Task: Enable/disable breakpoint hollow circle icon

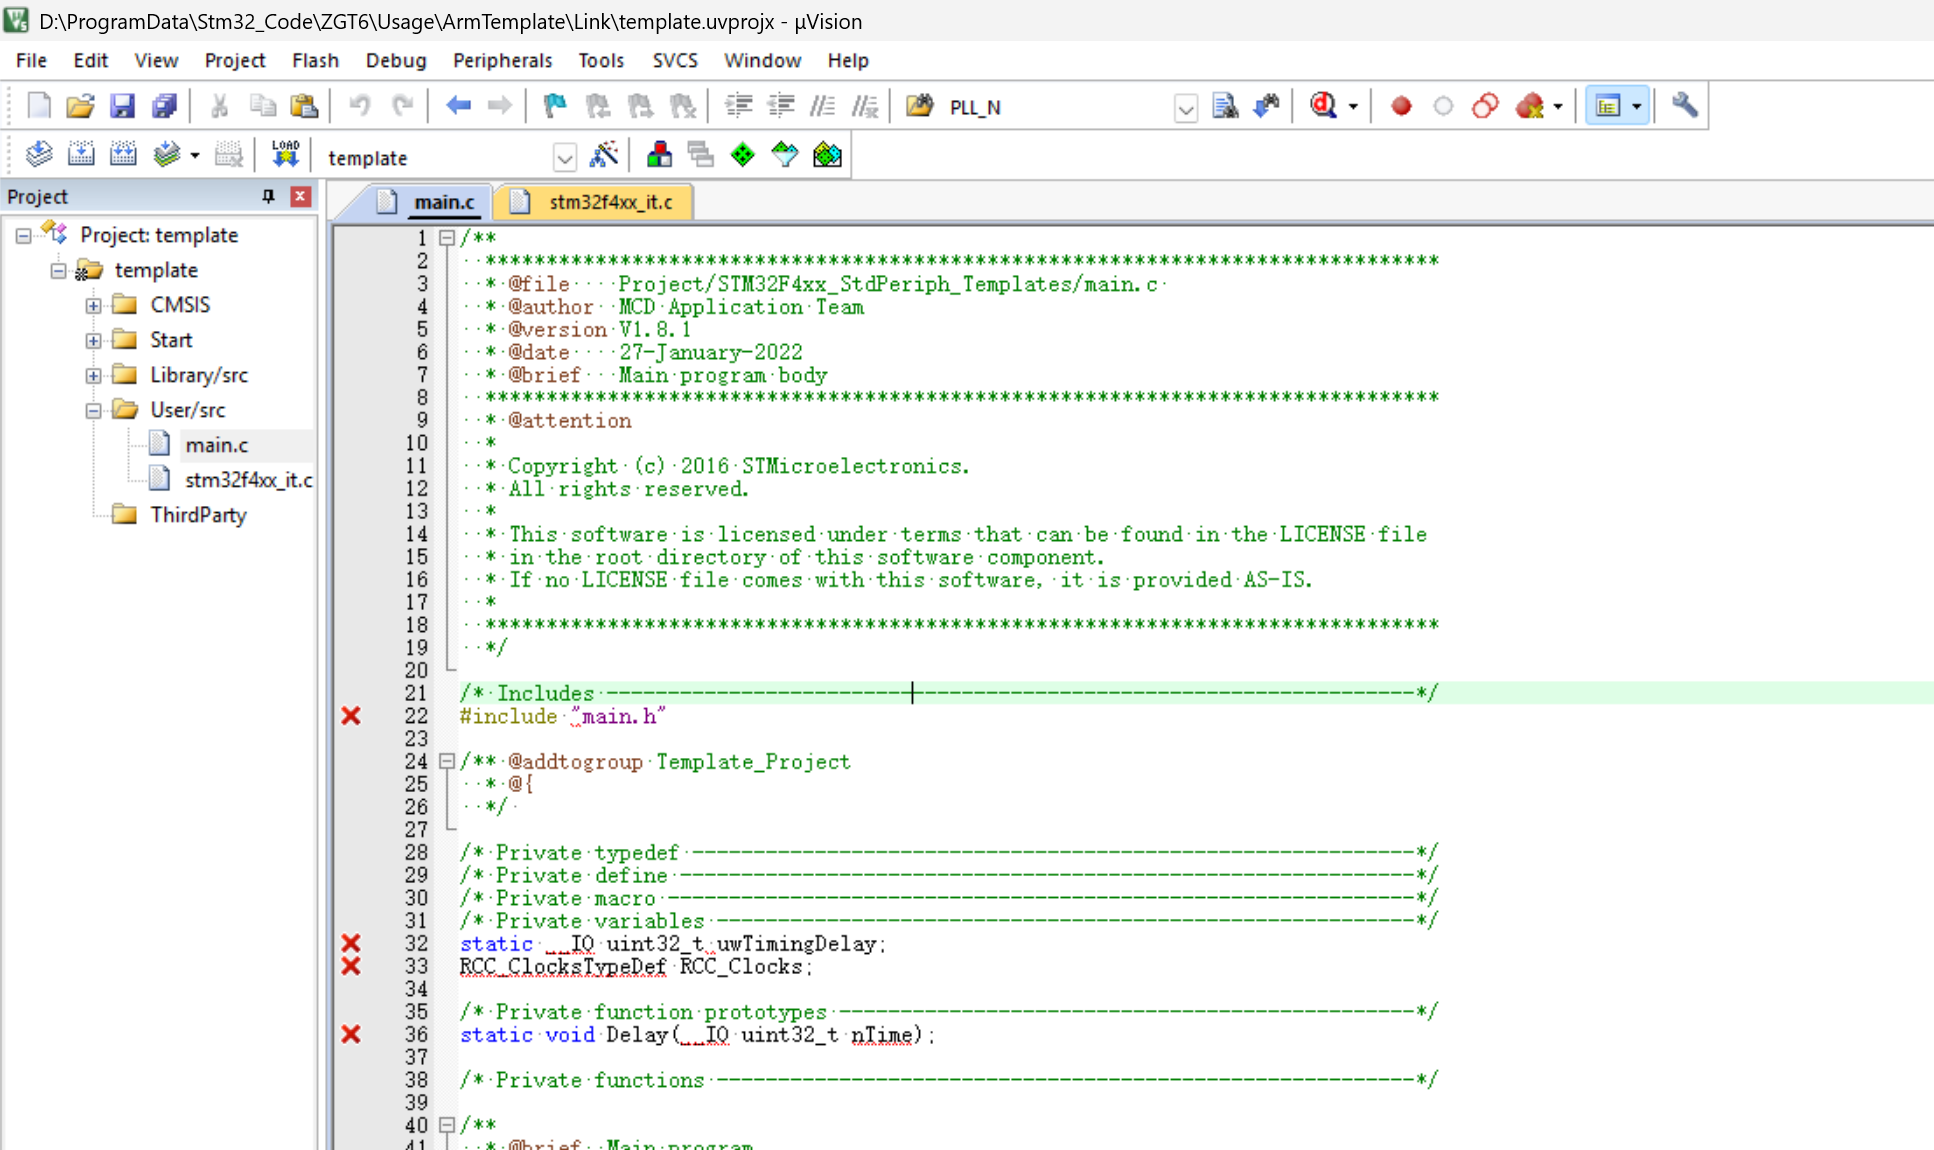Action: tap(1443, 106)
